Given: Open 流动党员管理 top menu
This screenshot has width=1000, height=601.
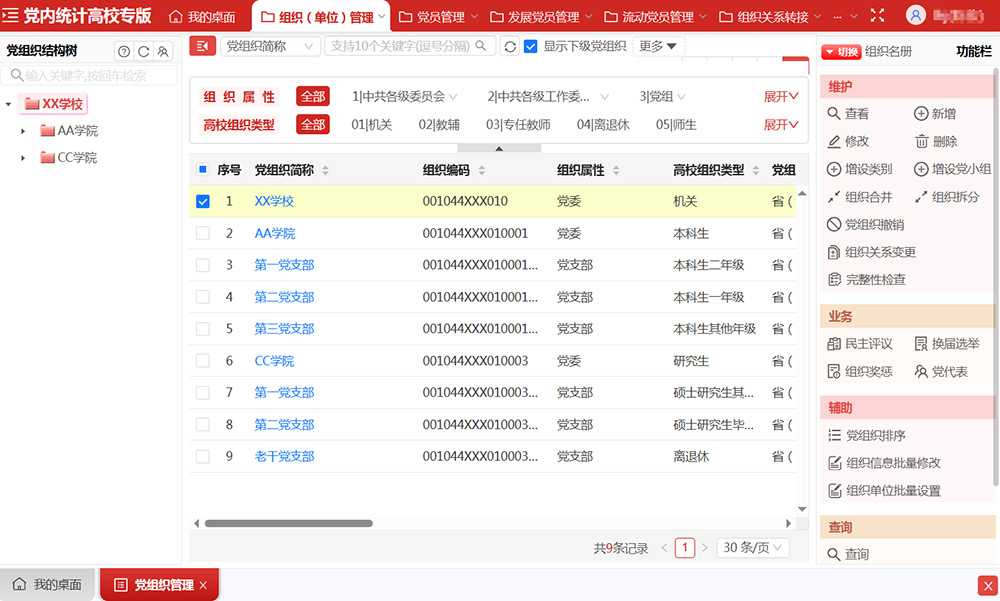Looking at the screenshot, I should [x=655, y=17].
